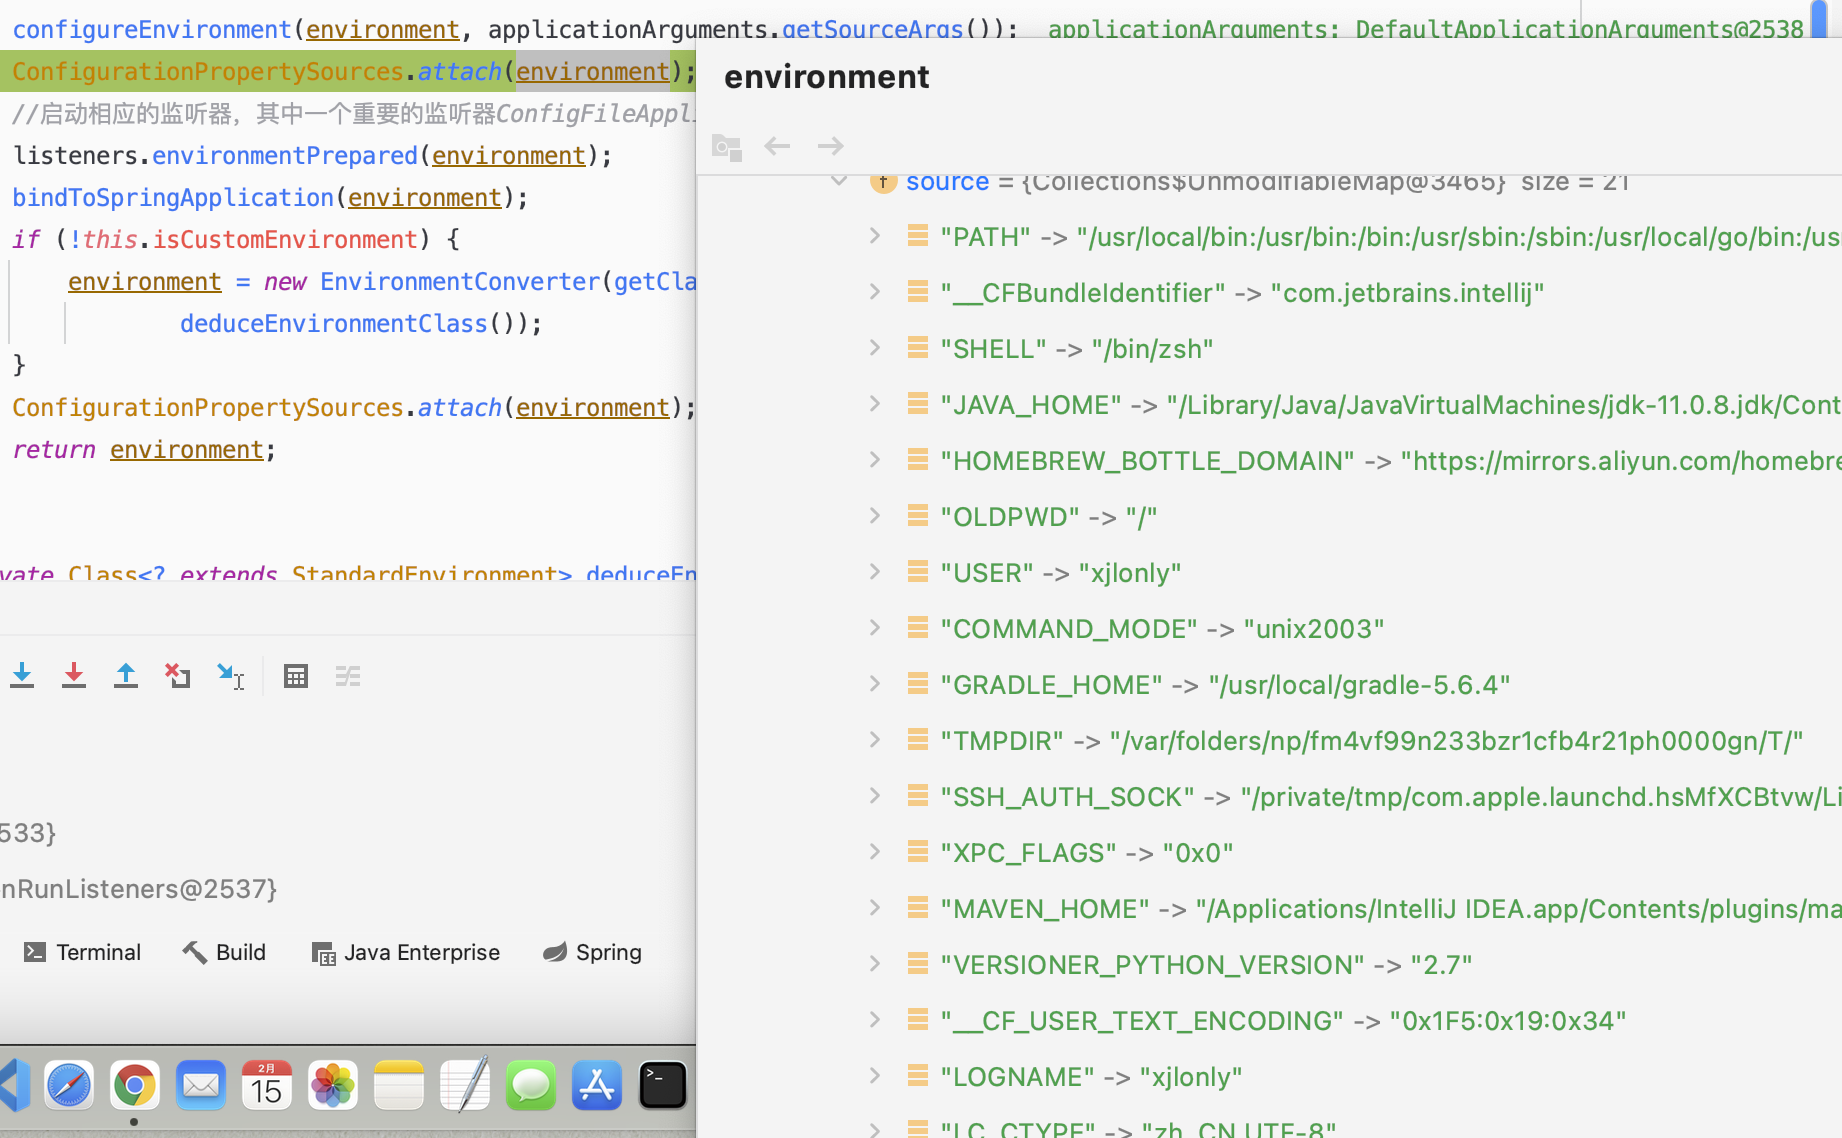
Task: Expand the "USER" entry
Action: [875, 572]
